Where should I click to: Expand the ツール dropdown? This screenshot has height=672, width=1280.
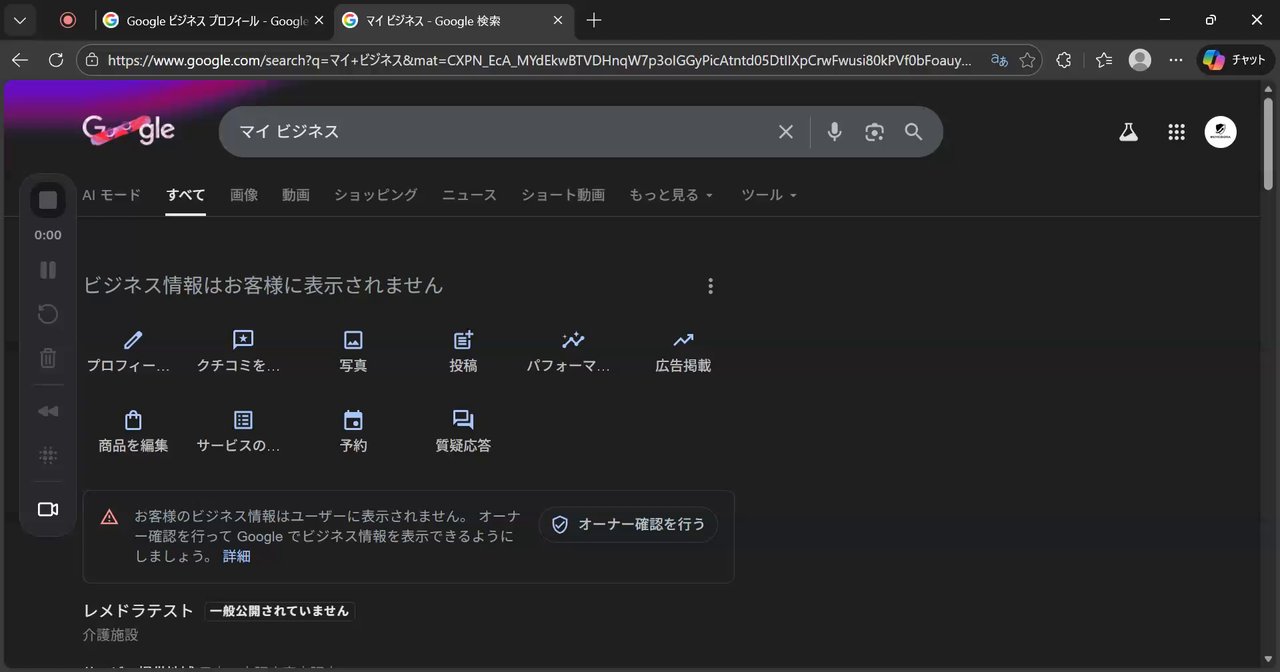(x=769, y=195)
